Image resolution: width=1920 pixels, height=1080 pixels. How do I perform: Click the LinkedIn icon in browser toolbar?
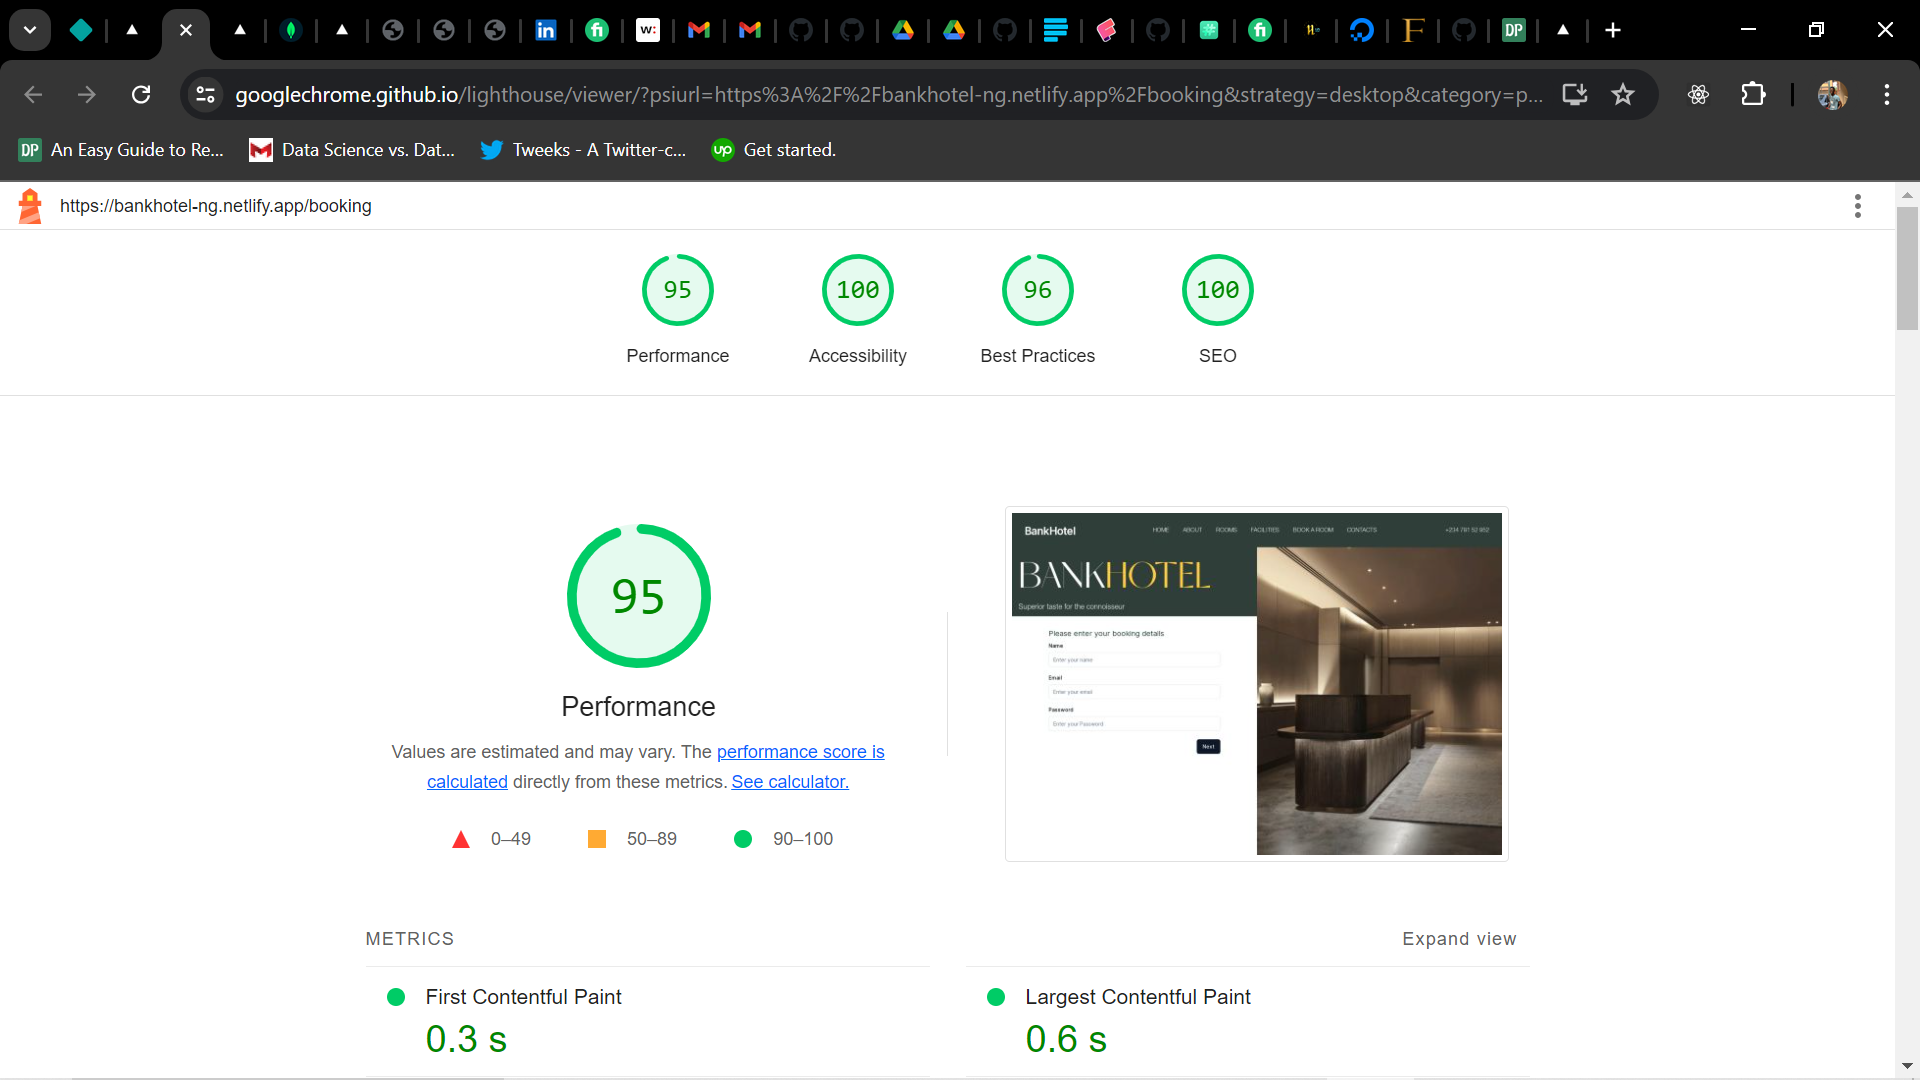click(546, 29)
